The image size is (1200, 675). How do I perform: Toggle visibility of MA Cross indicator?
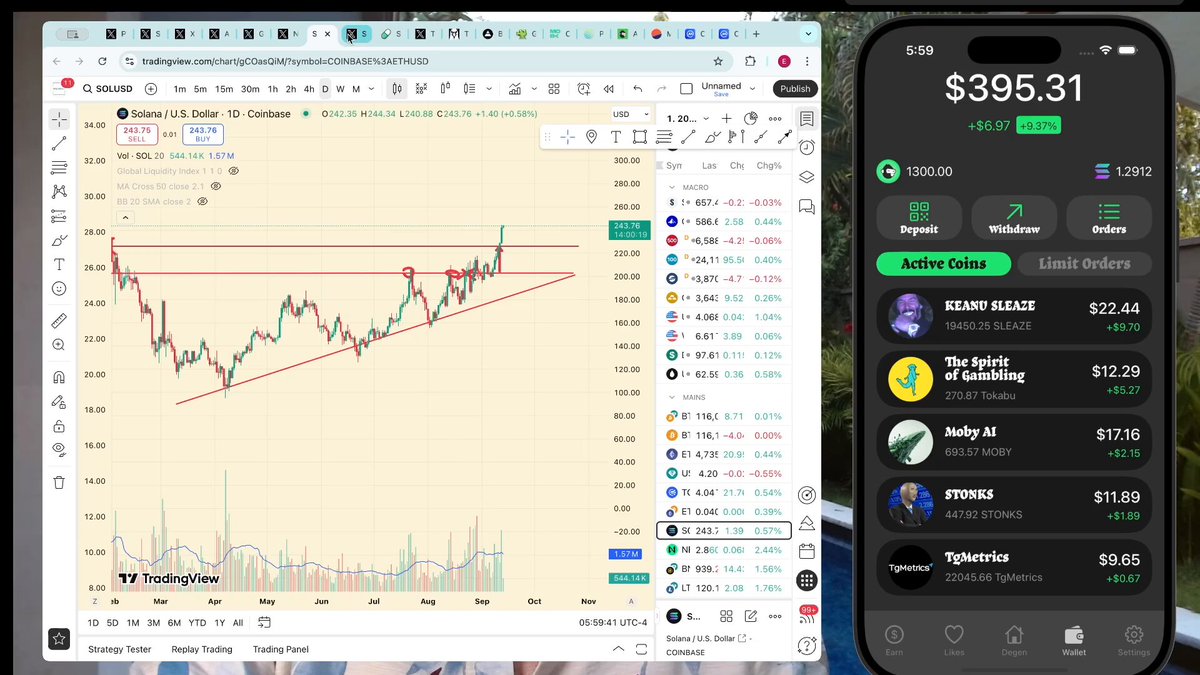[x=217, y=186]
